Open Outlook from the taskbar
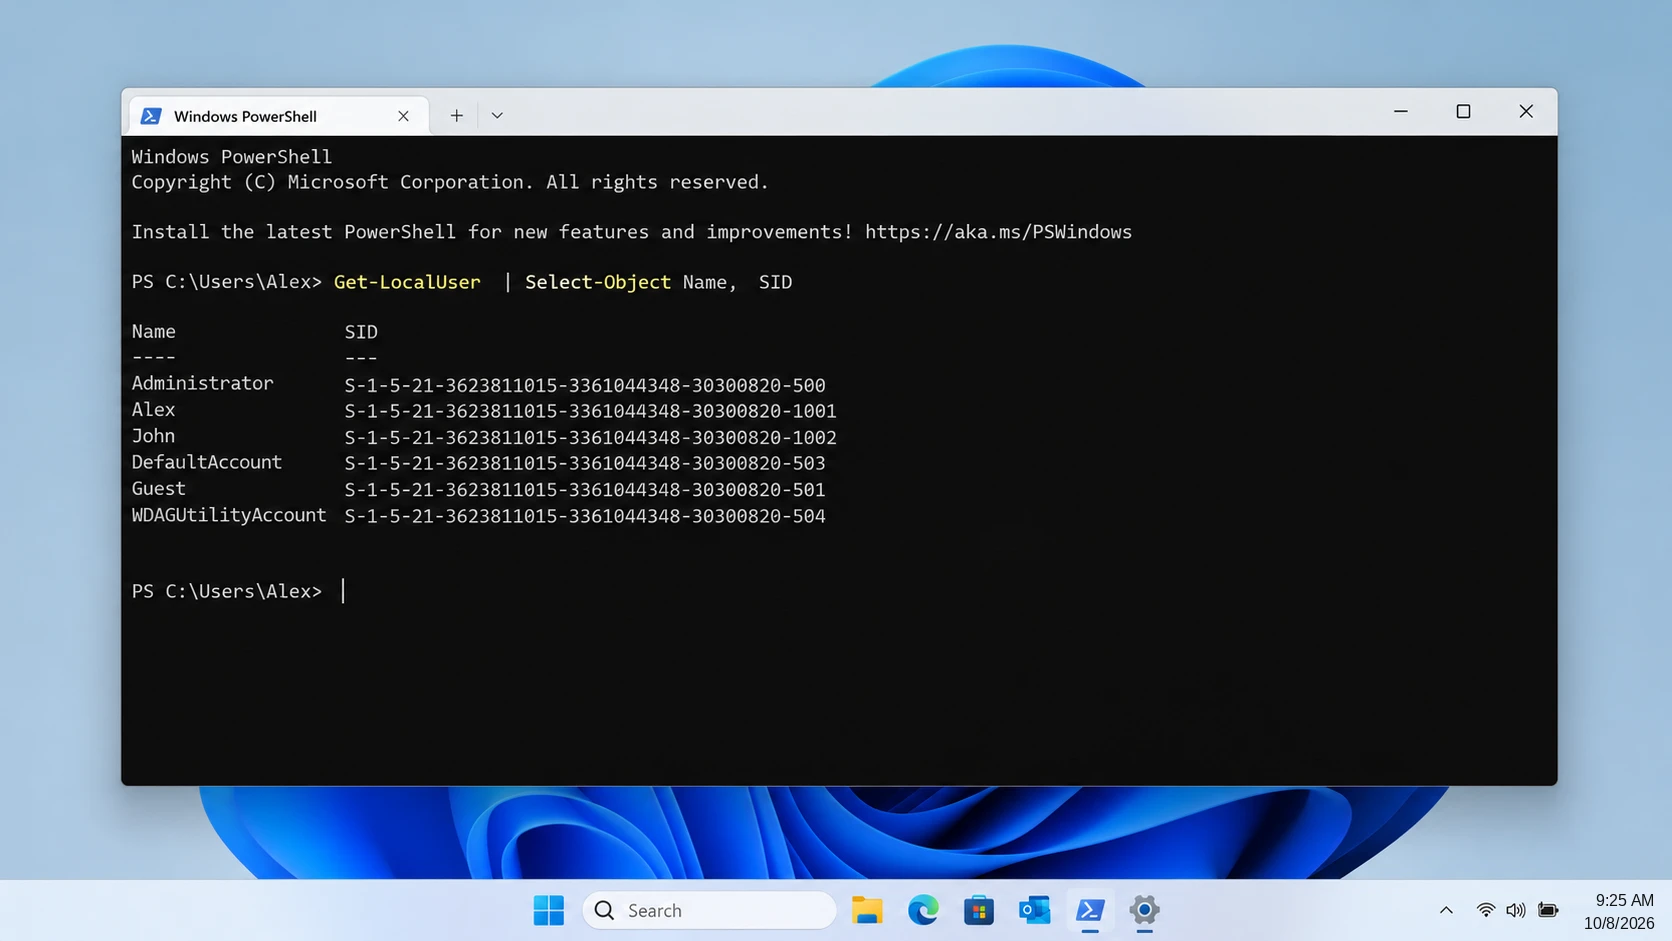 (x=1034, y=910)
